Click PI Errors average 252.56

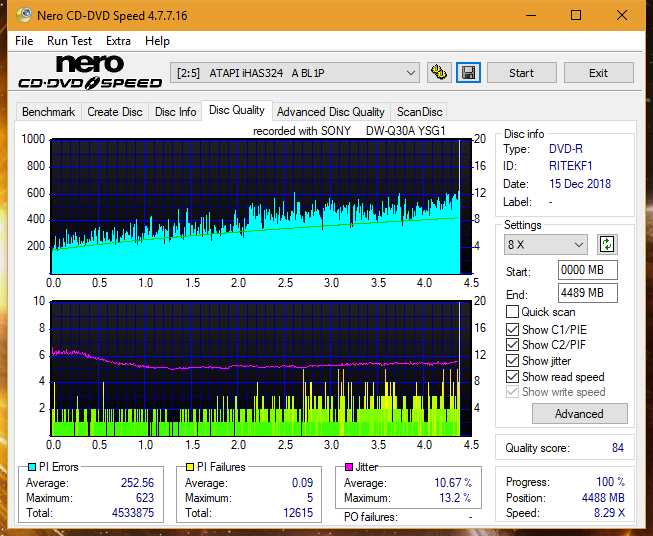[137, 483]
